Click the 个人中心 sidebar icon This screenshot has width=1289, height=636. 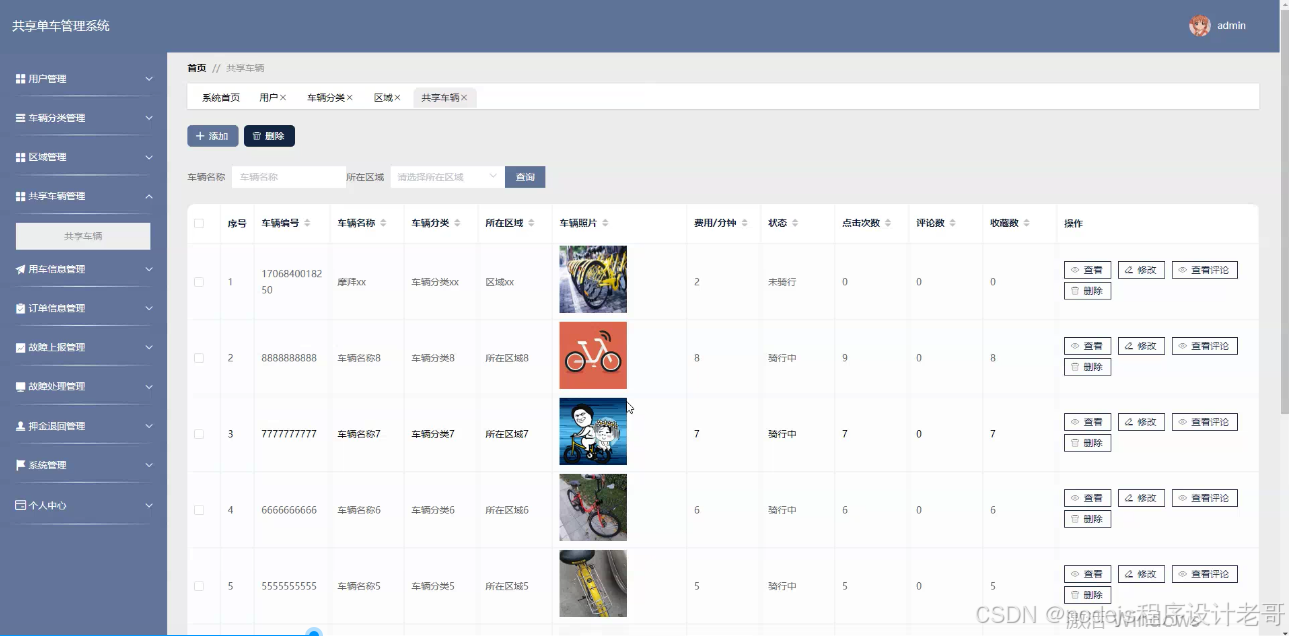tap(20, 505)
